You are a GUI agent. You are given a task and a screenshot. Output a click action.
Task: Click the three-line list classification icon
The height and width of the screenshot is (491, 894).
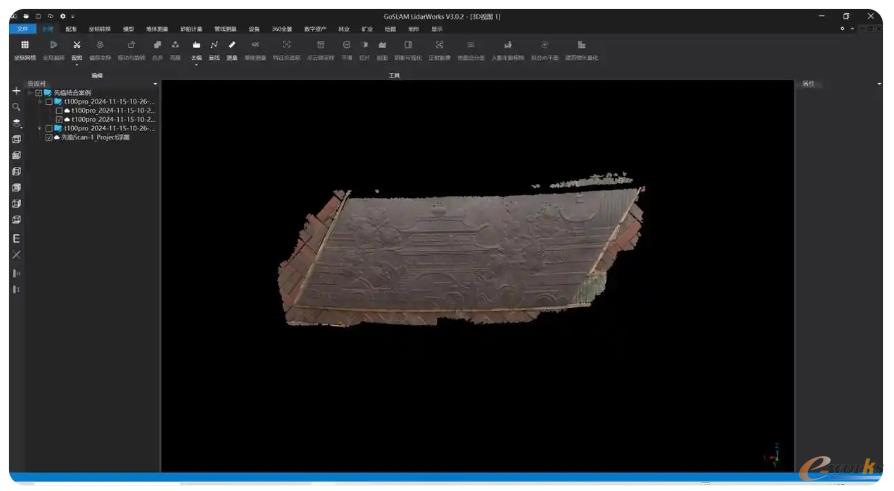[x=470, y=44]
